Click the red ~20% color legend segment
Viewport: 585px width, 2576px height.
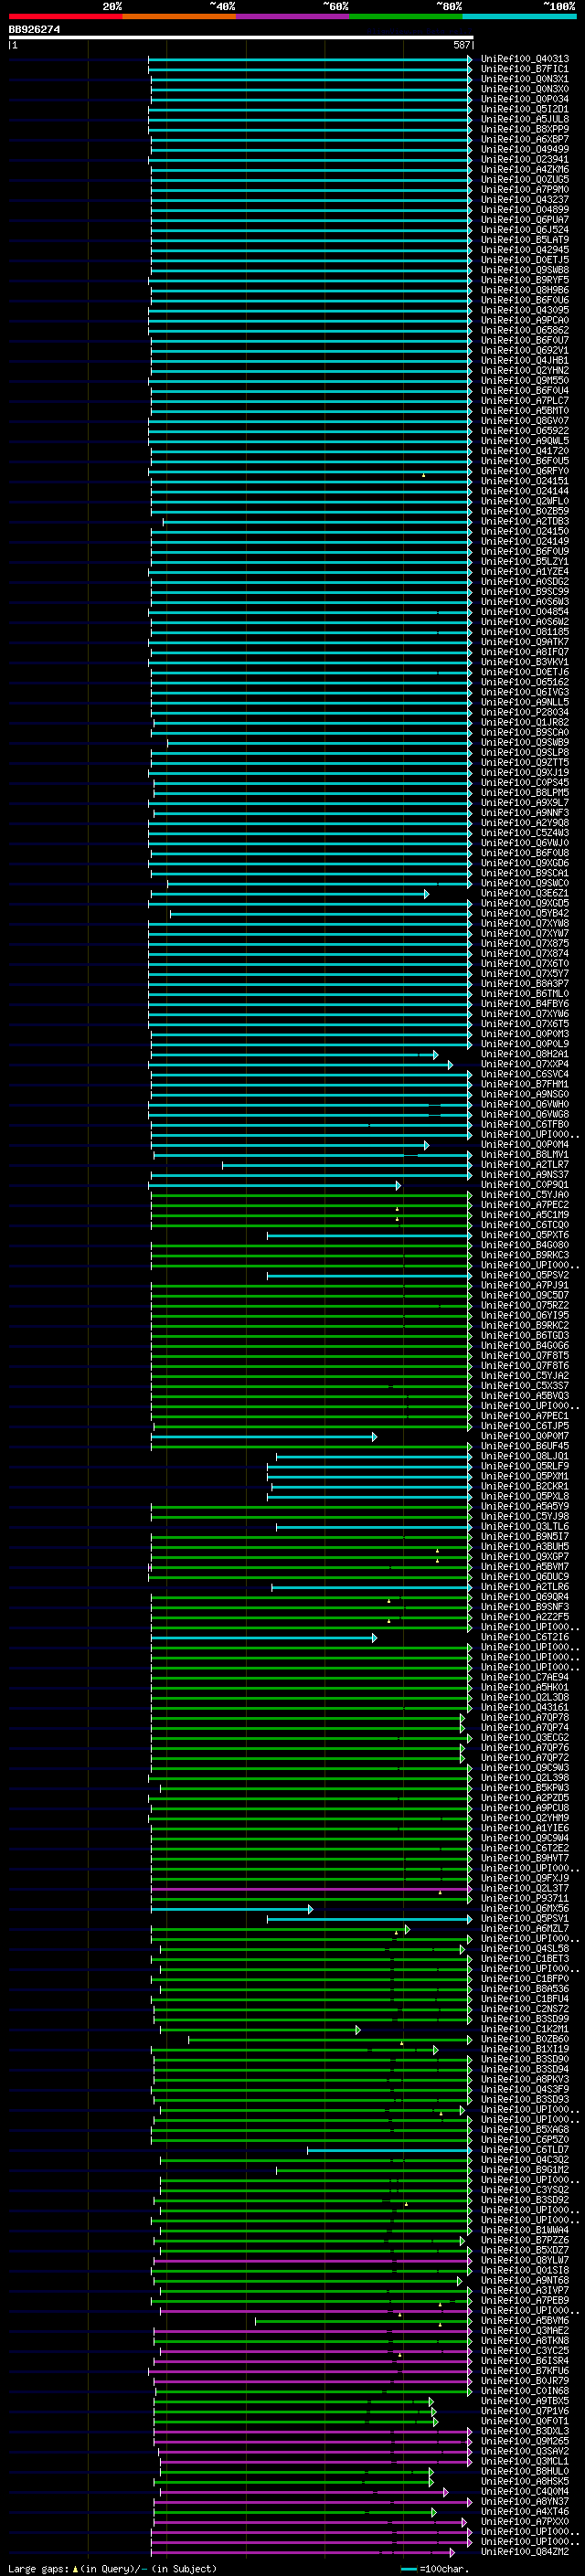click(x=65, y=16)
